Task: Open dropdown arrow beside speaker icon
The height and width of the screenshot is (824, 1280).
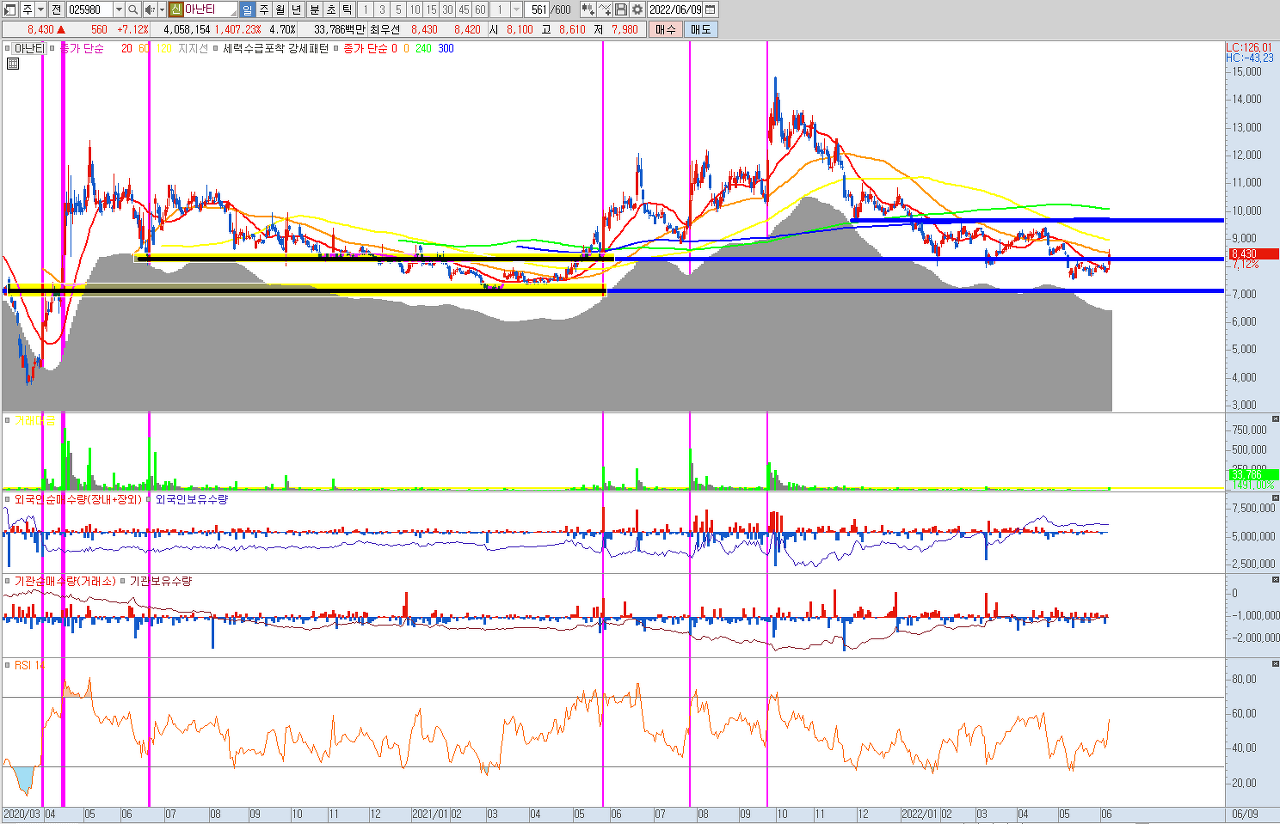Action: tap(162, 9)
